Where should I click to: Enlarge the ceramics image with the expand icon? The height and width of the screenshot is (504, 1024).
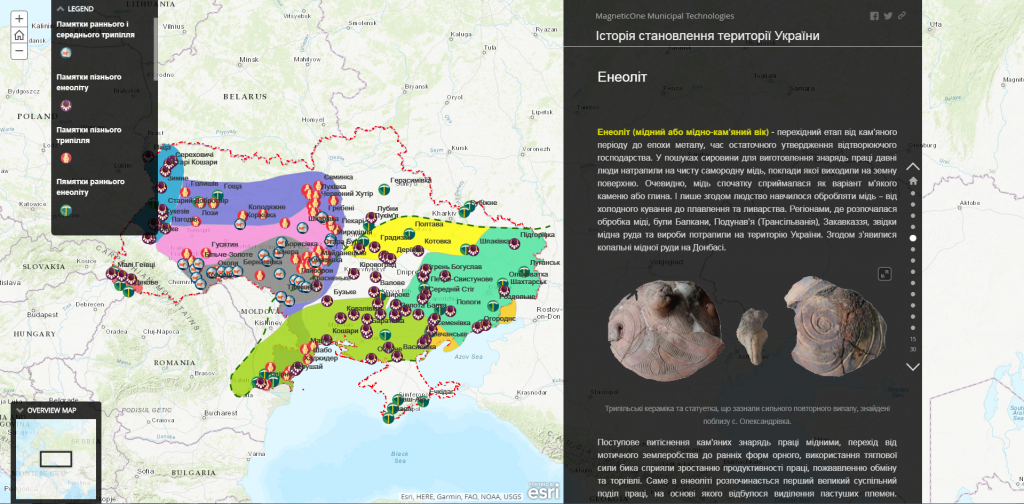pos(884,274)
